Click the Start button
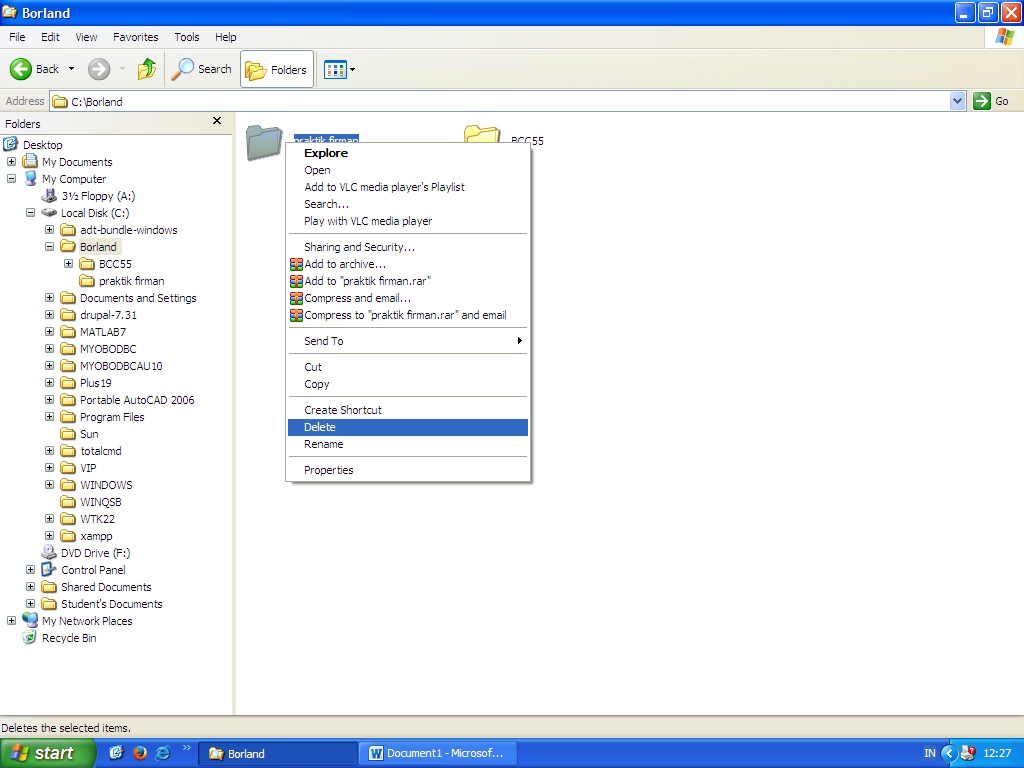Viewport: 1024px width, 768px height. click(x=47, y=753)
